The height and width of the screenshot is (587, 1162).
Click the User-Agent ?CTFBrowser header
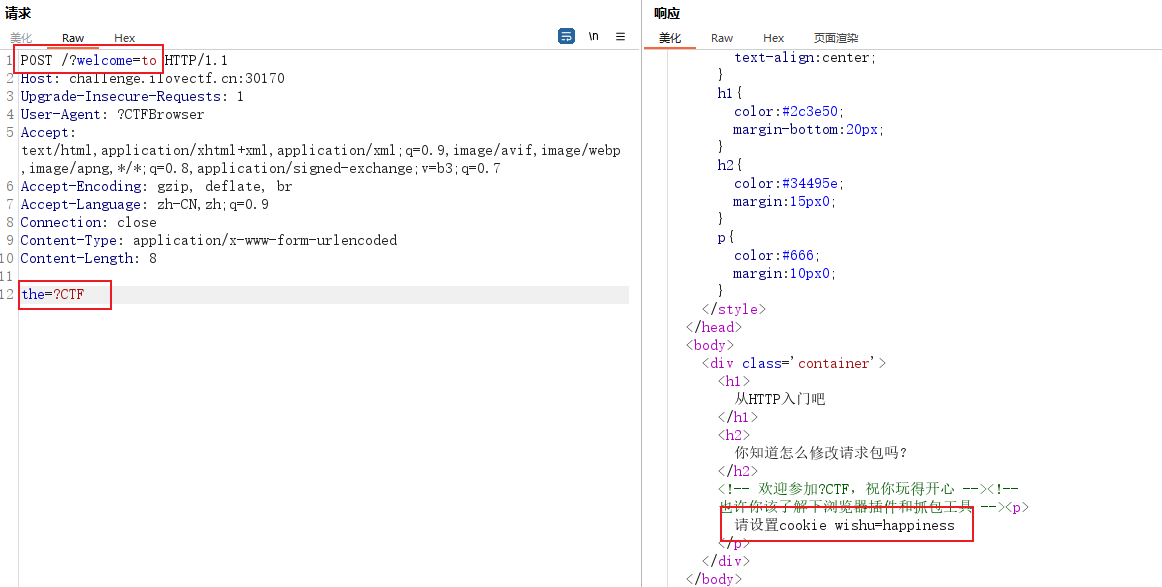[112, 114]
